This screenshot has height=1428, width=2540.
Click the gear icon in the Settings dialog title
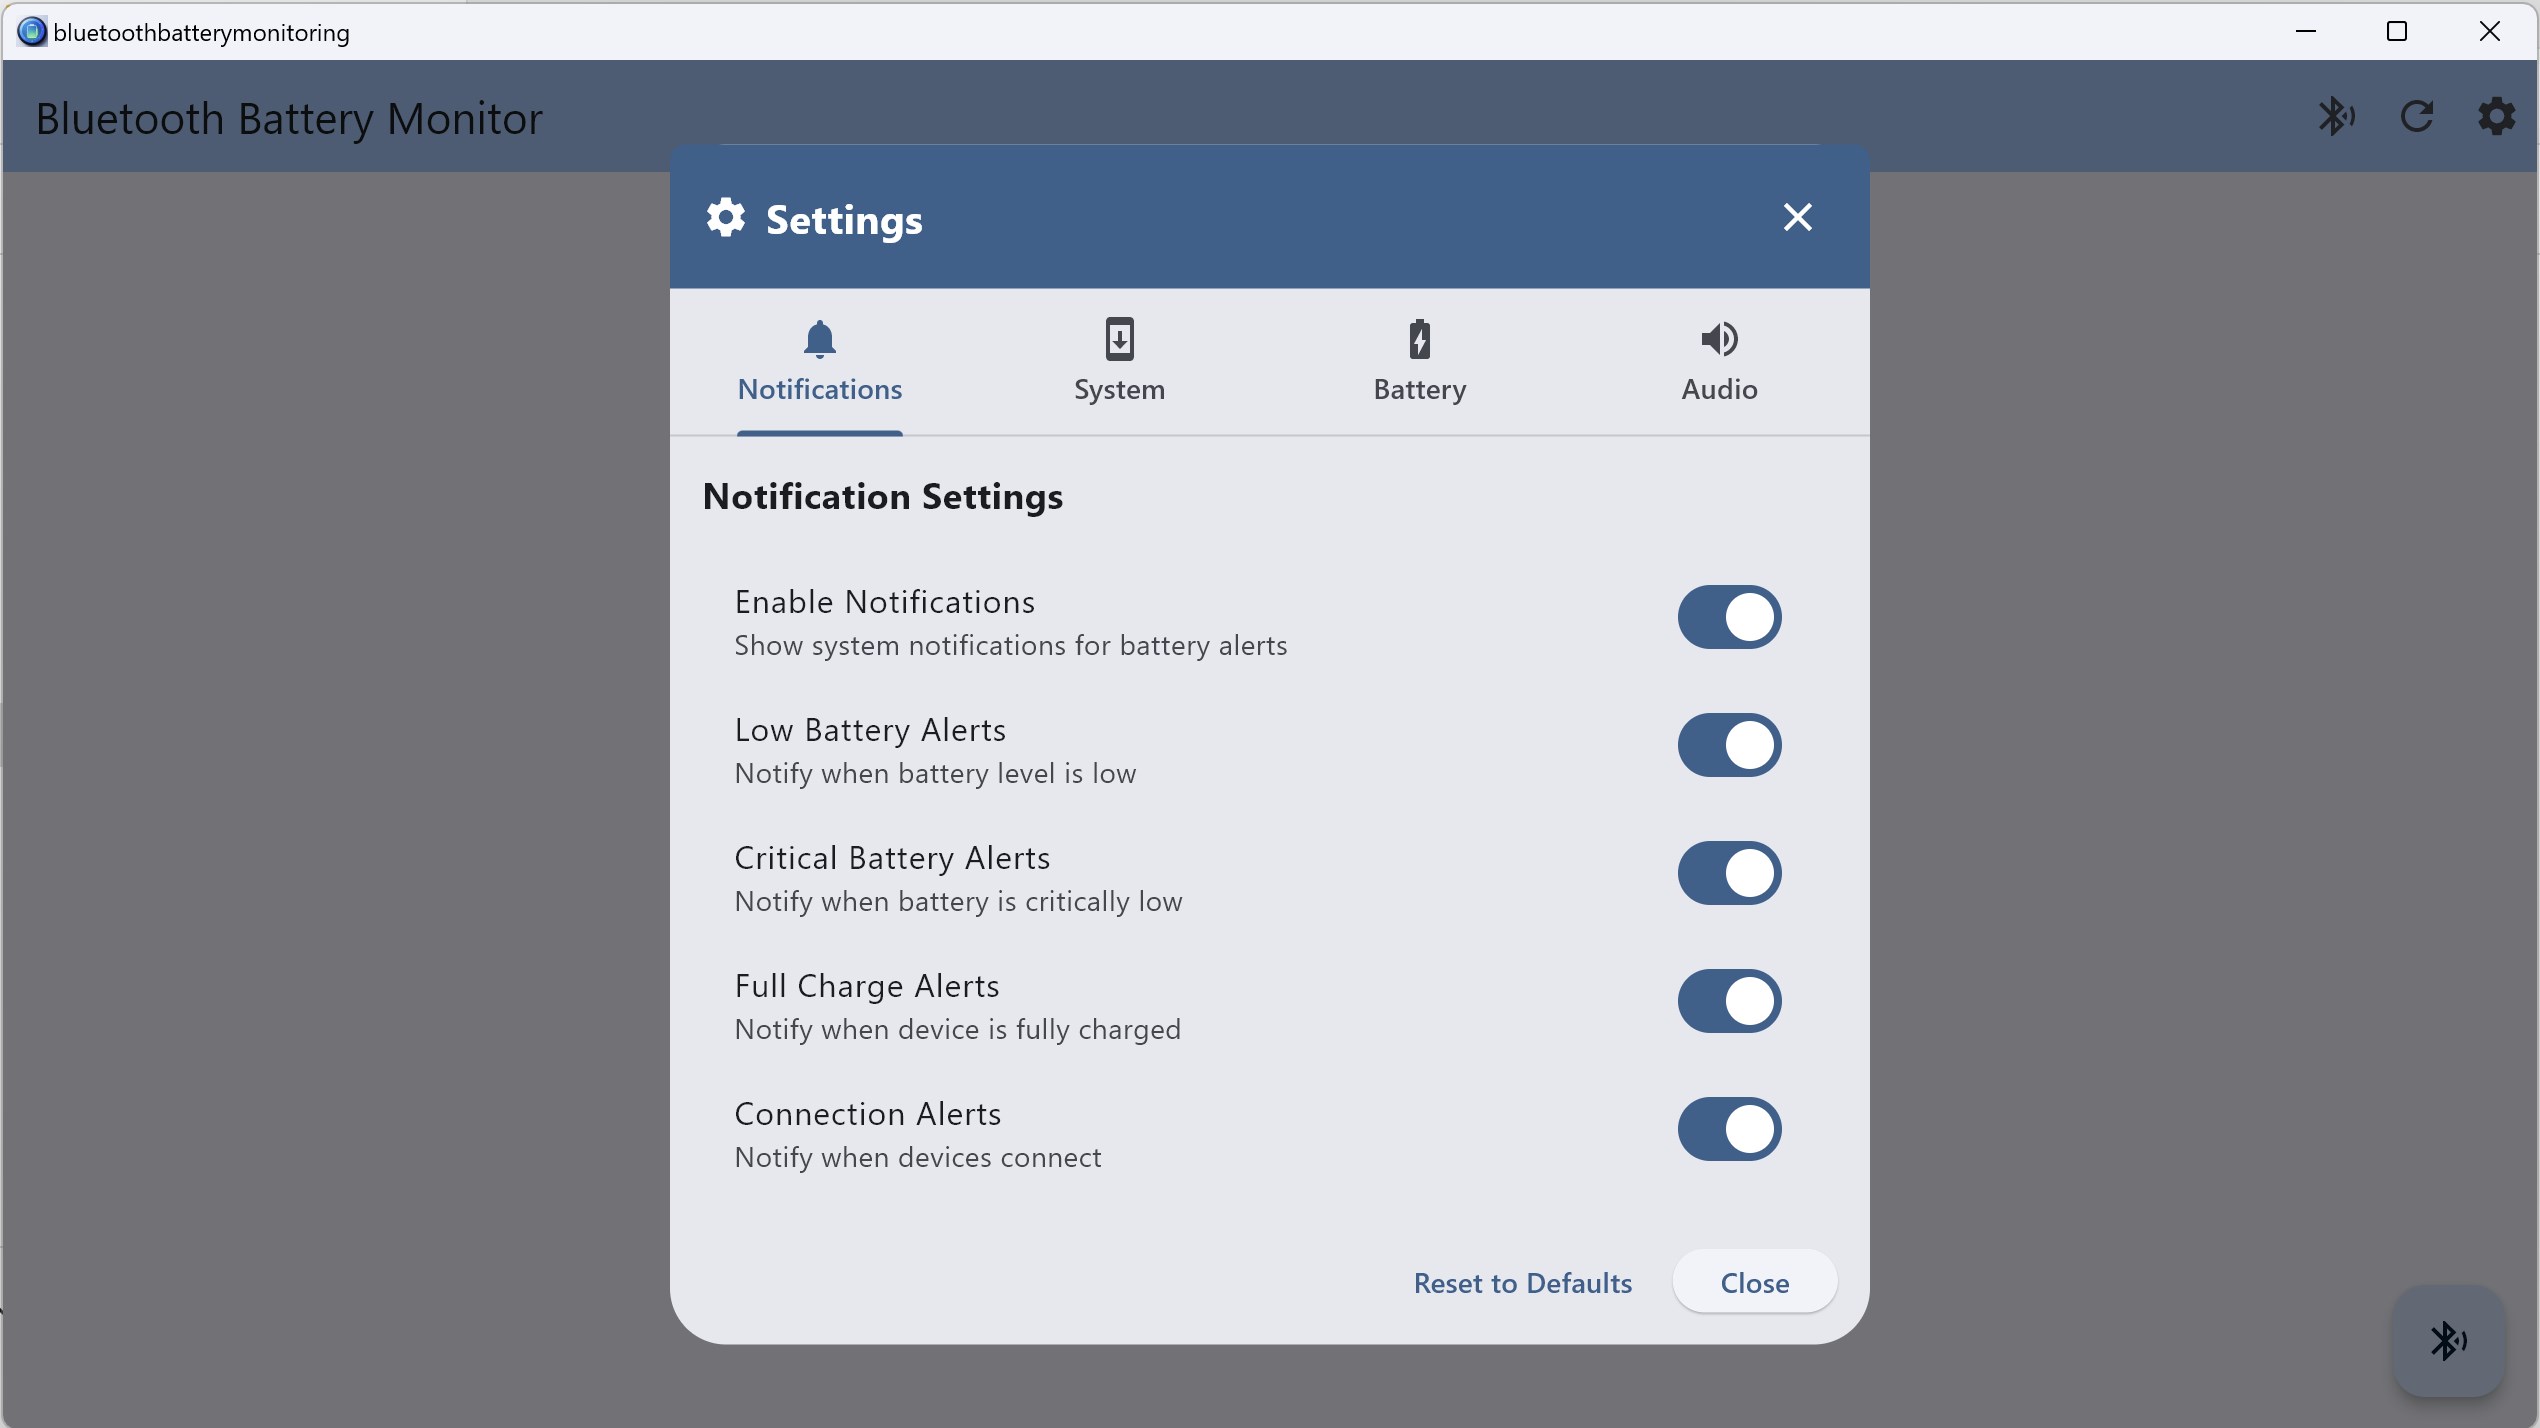[724, 217]
